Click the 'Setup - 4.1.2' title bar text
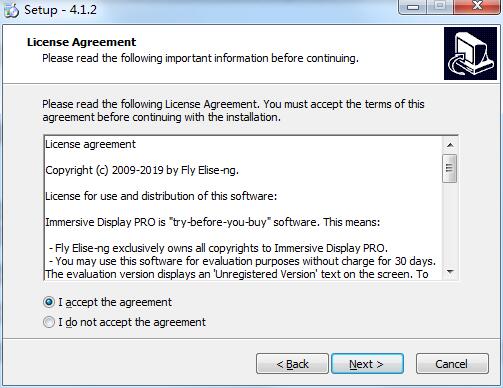 (x=60, y=10)
